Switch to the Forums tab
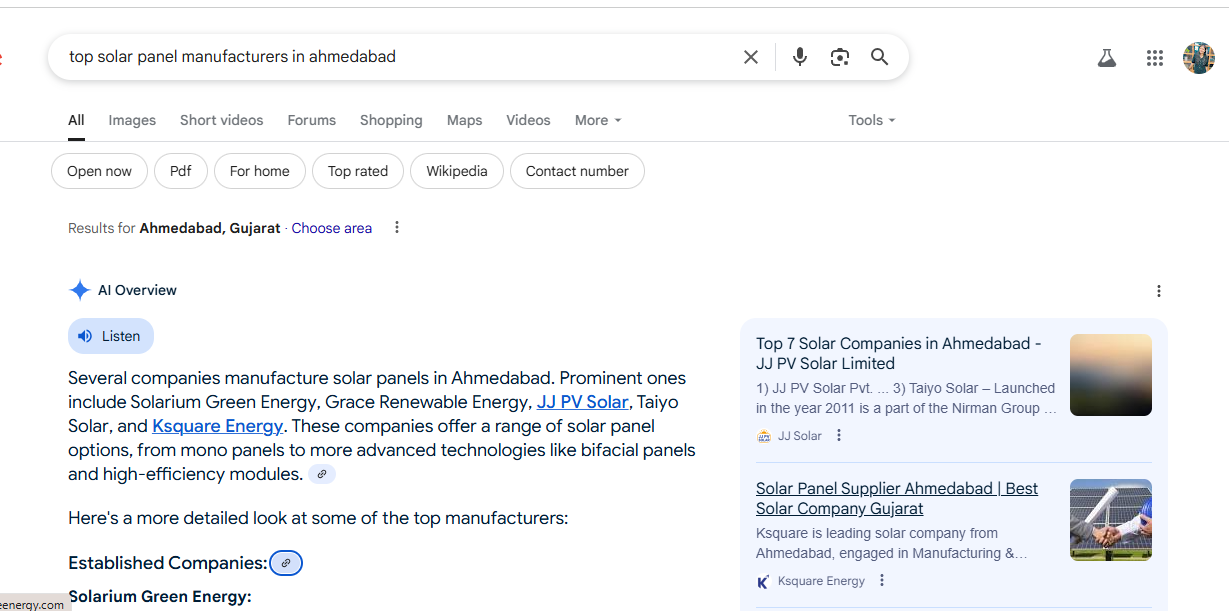 (312, 120)
